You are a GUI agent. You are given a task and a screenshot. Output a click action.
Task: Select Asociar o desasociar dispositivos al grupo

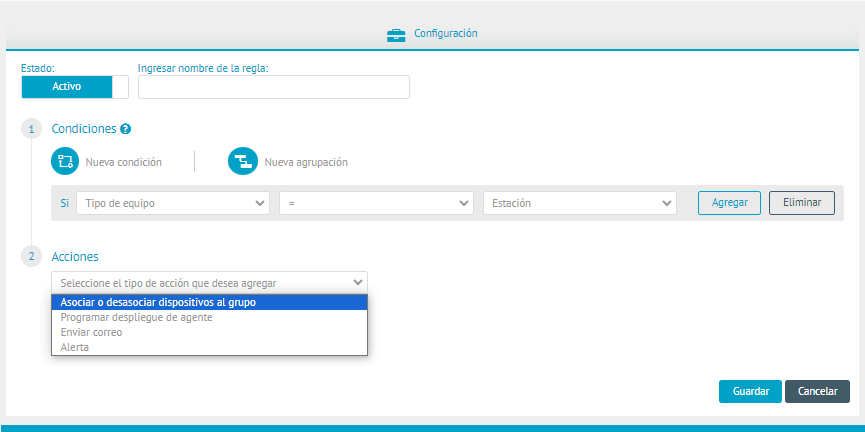pos(209,302)
